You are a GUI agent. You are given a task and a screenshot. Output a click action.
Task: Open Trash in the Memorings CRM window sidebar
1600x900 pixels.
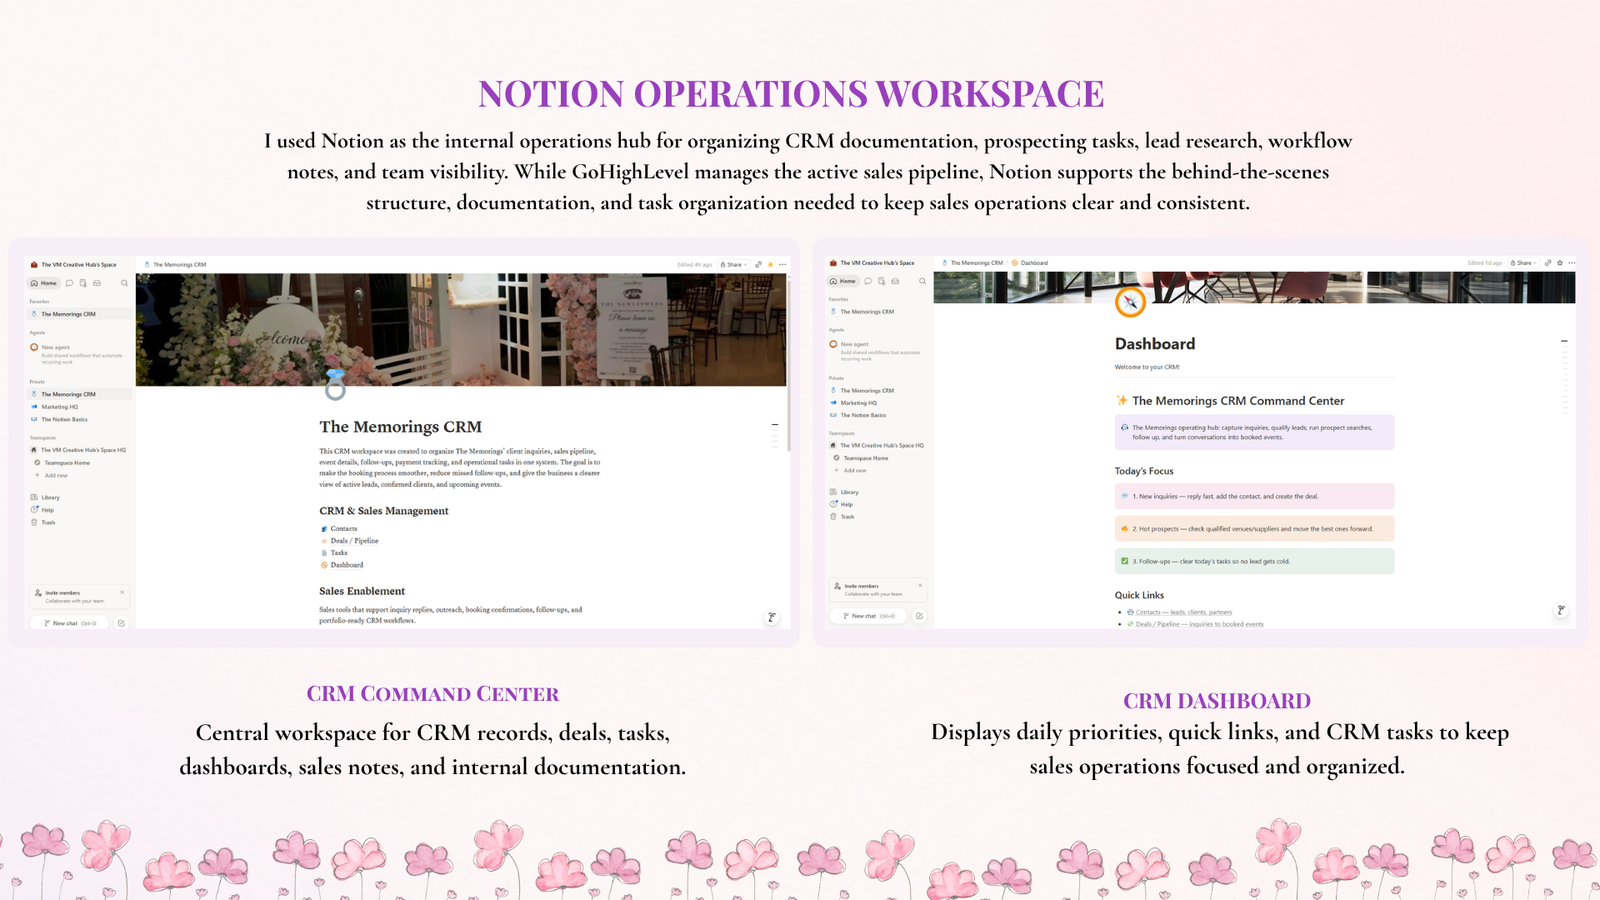coord(44,522)
